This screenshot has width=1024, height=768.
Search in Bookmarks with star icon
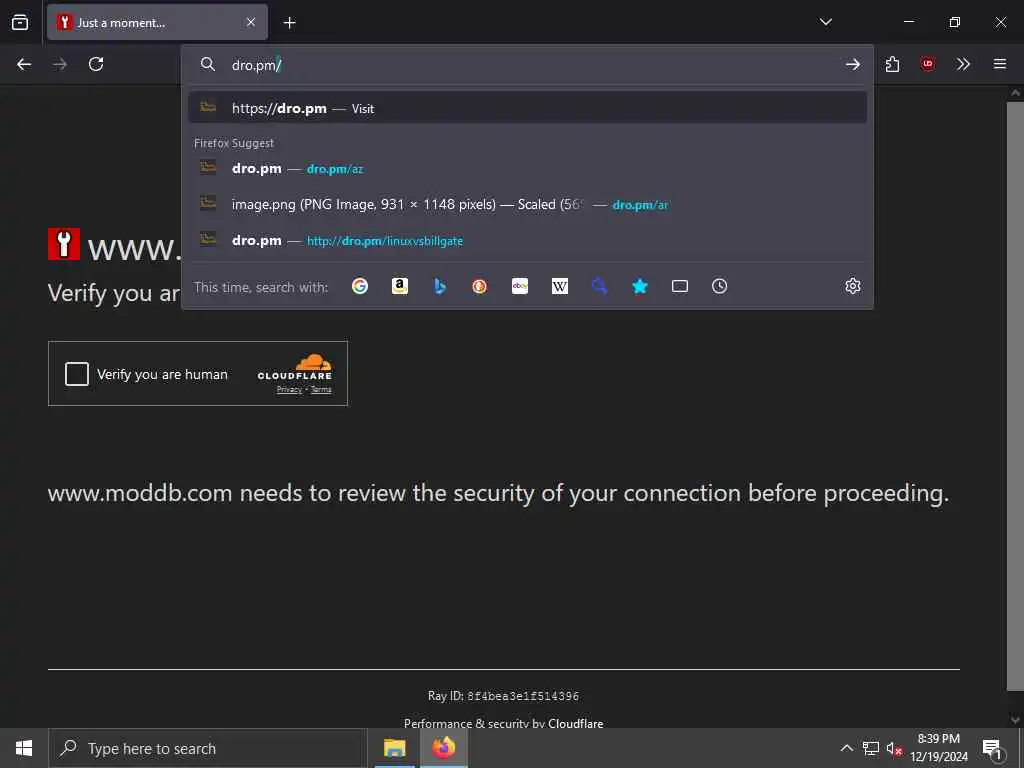640,286
